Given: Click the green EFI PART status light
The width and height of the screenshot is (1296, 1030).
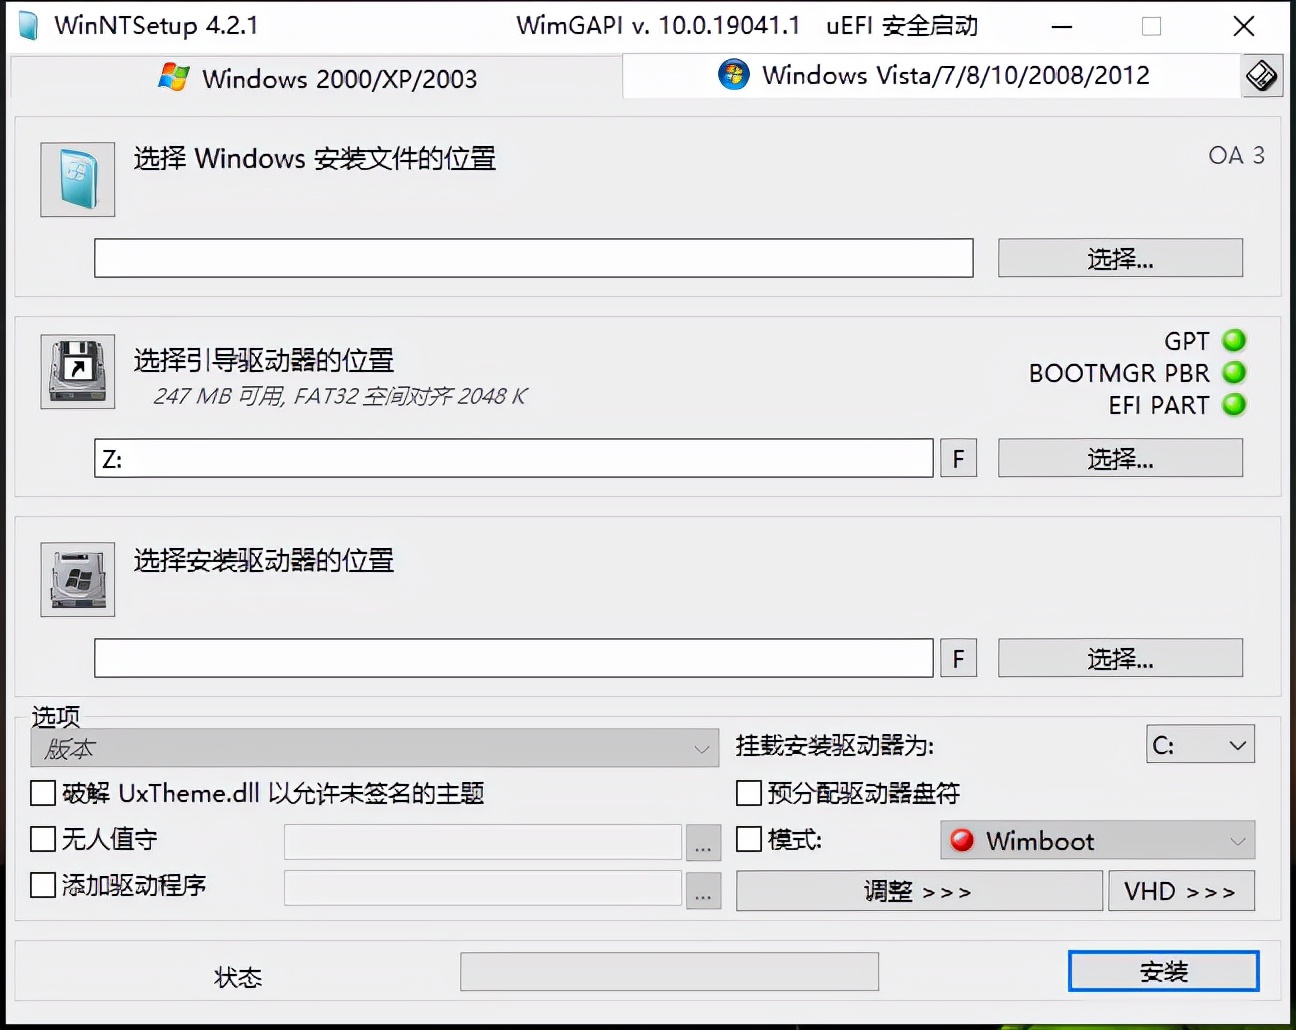Looking at the screenshot, I should point(1234,406).
